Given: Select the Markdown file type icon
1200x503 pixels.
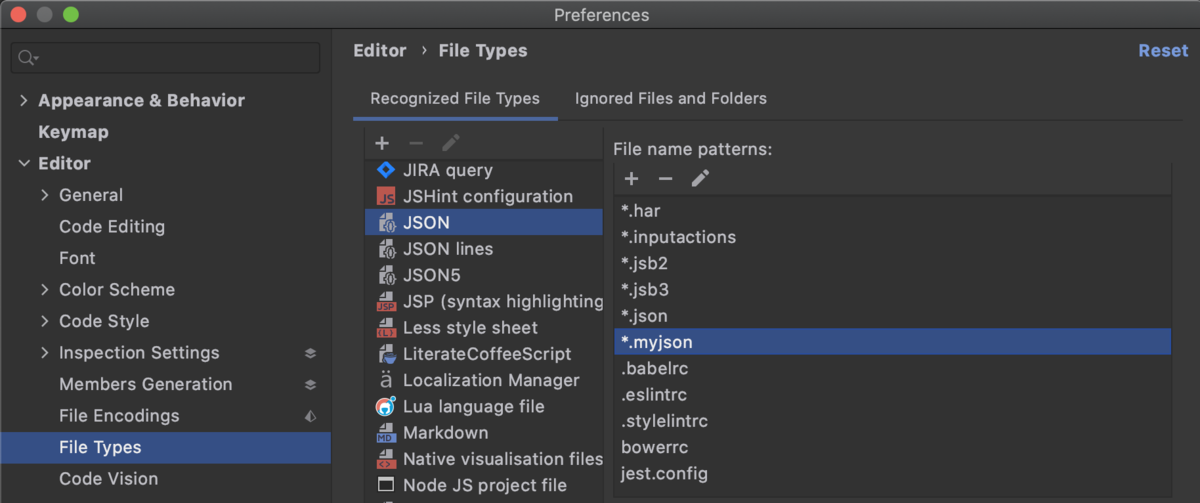Looking at the screenshot, I should (x=386, y=433).
